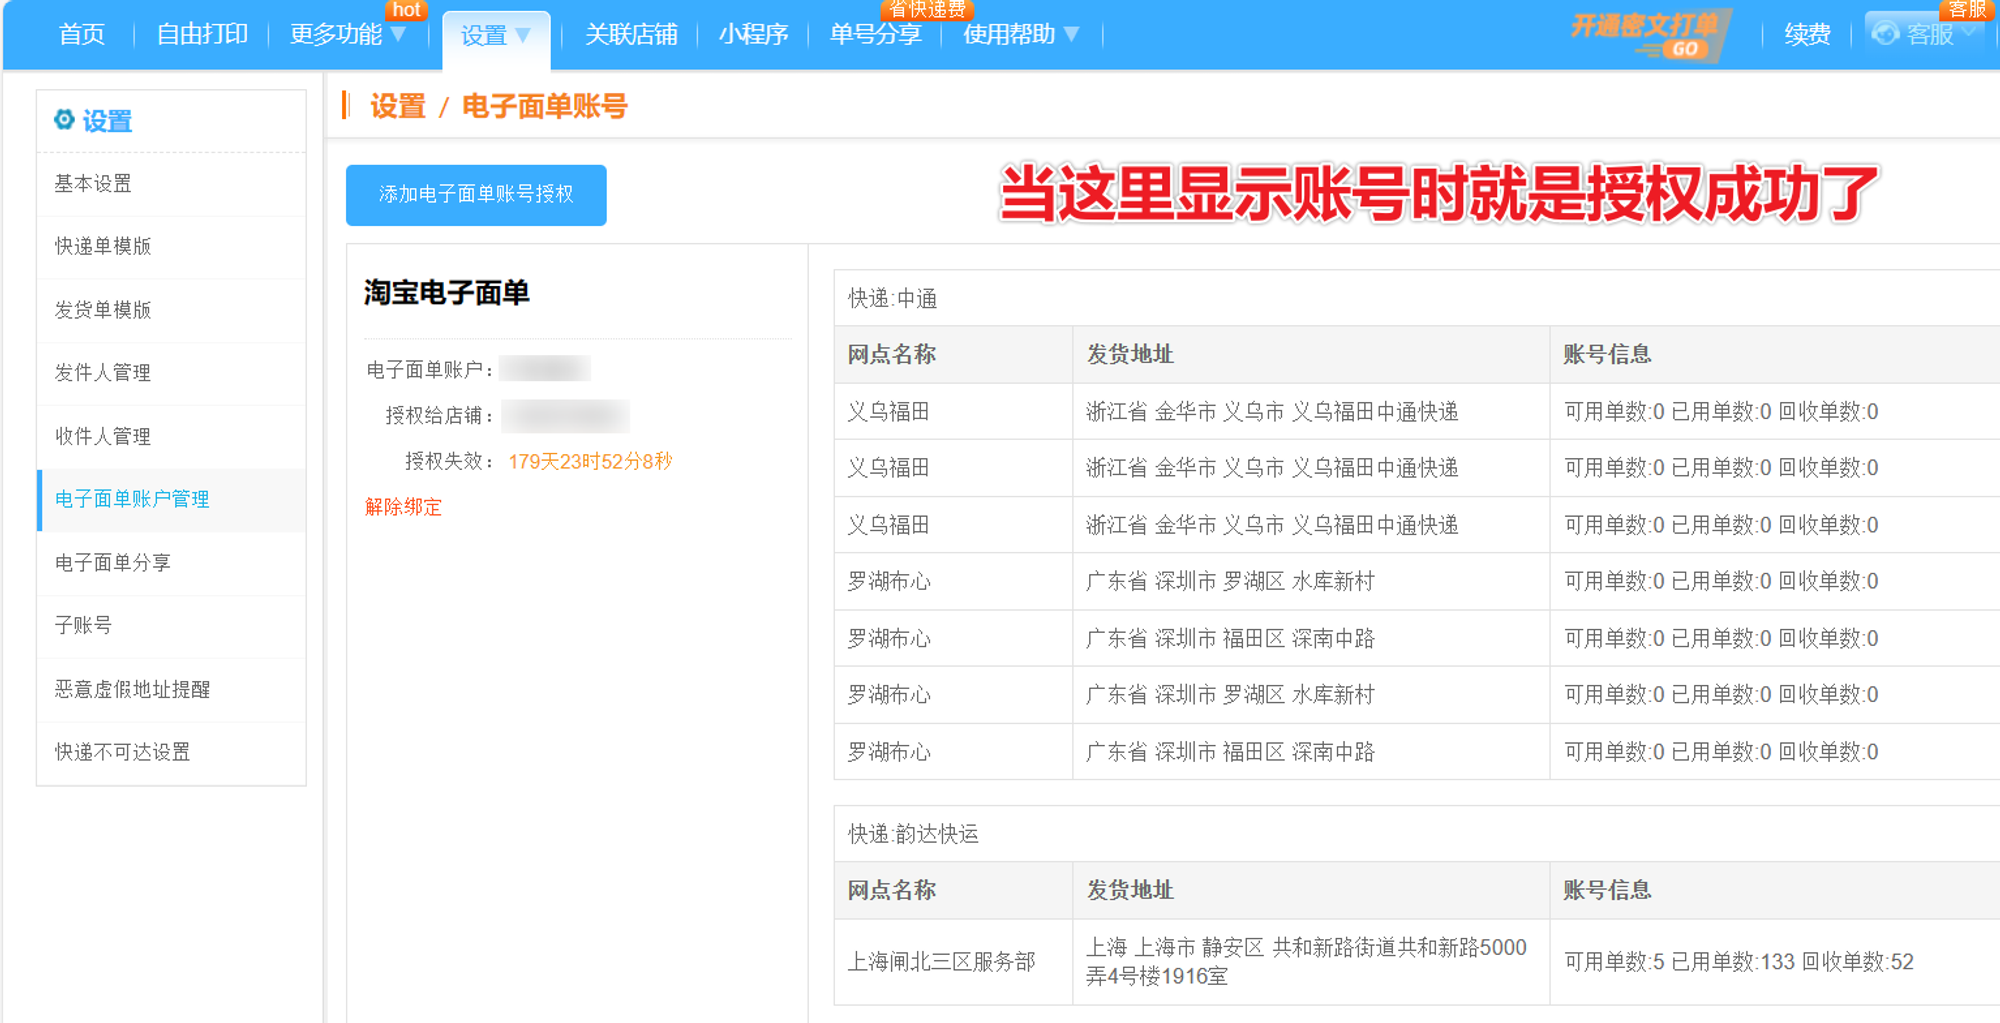2000x1023 pixels.
Task: Open 子账号 in the sidebar
Action: (171, 626)
